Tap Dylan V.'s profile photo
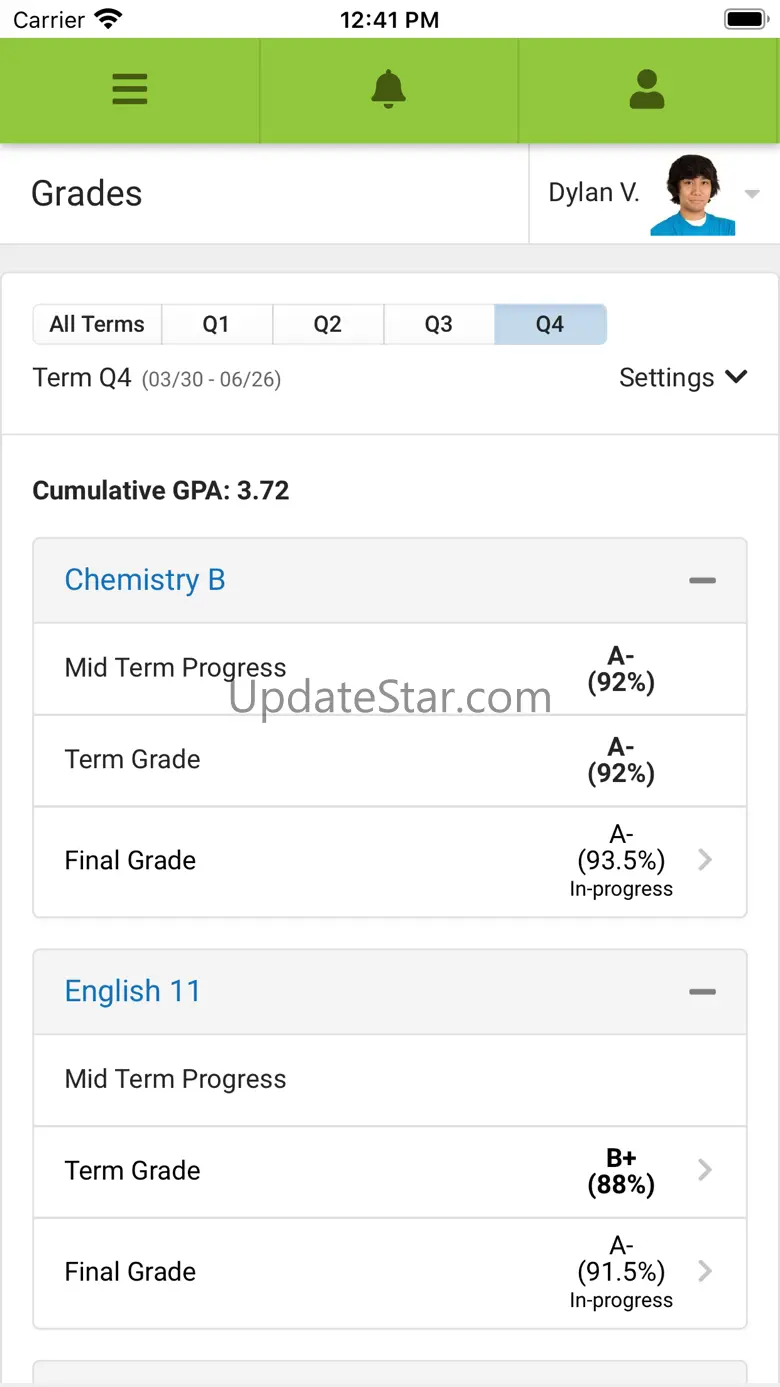The width and height of the screenshot is (780, 1387). [693, 195]
